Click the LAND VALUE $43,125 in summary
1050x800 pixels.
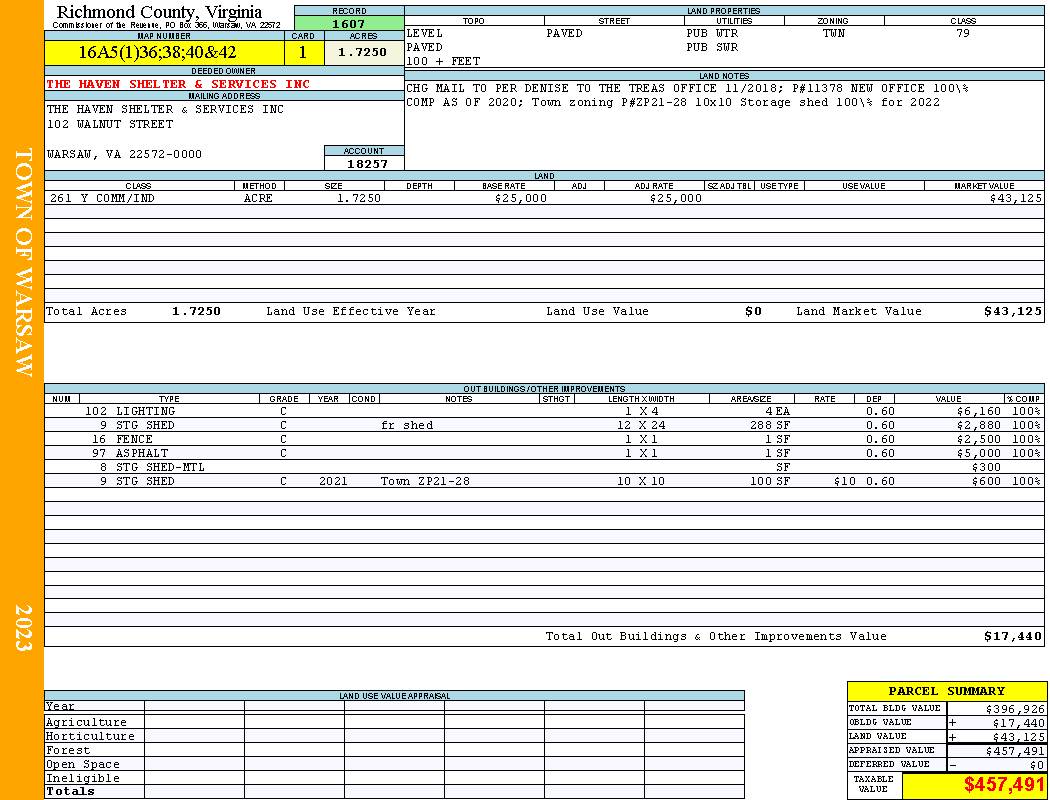(1018, 737)
